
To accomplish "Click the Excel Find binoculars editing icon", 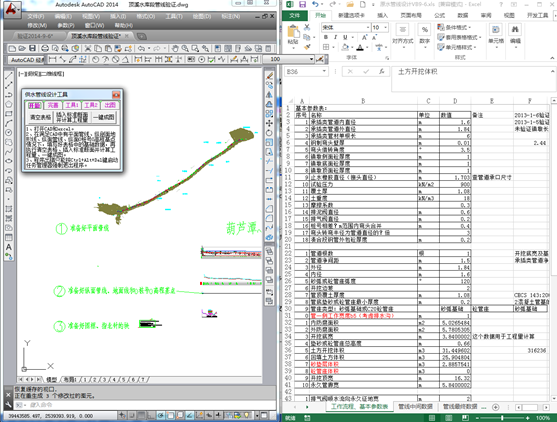I will pos(515,29).
